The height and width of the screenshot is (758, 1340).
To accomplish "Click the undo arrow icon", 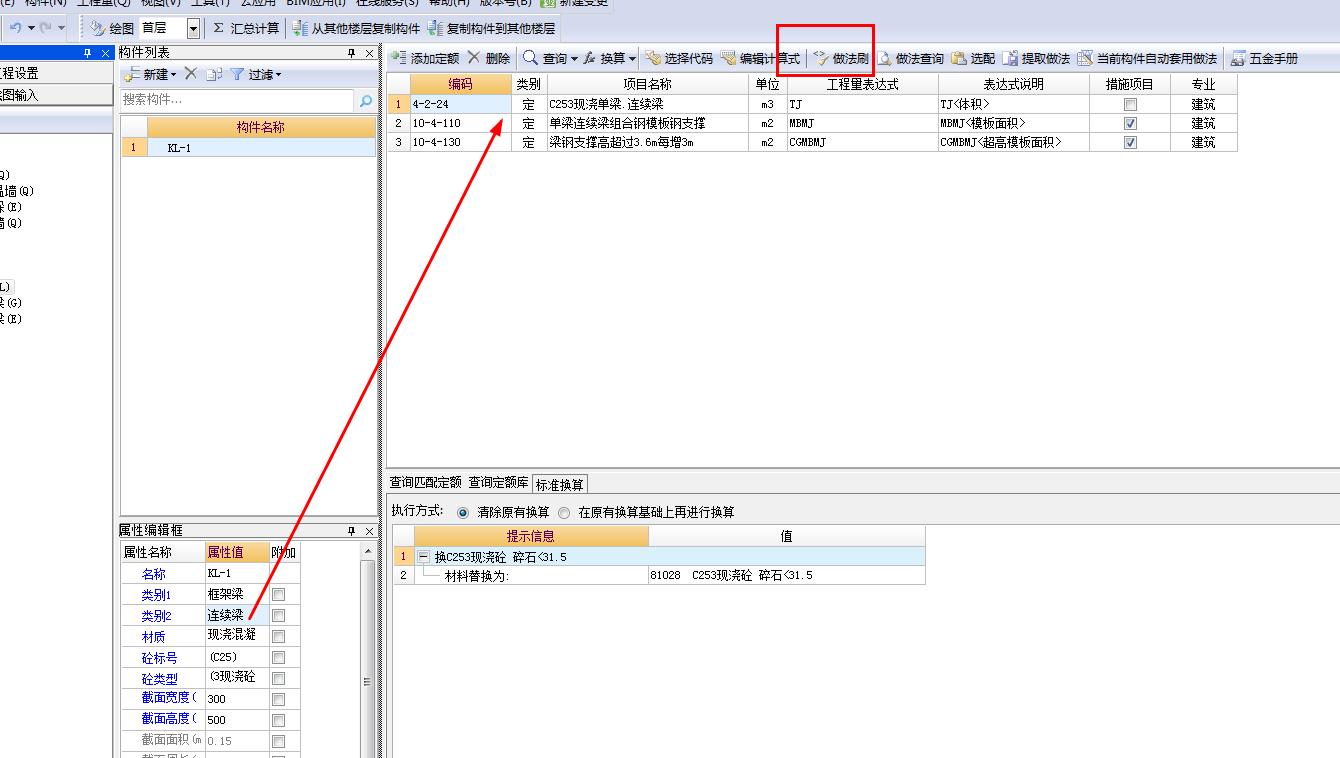I will 16,28.
